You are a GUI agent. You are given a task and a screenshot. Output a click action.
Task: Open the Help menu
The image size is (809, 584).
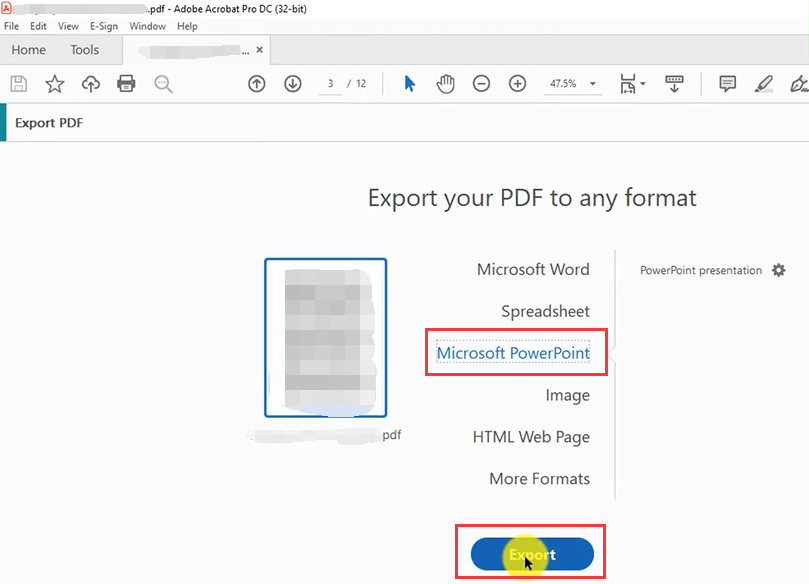(x=187, y=26)
